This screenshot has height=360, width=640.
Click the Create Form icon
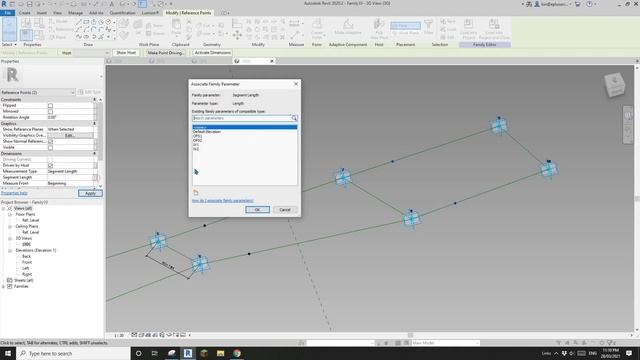point(317,28)
